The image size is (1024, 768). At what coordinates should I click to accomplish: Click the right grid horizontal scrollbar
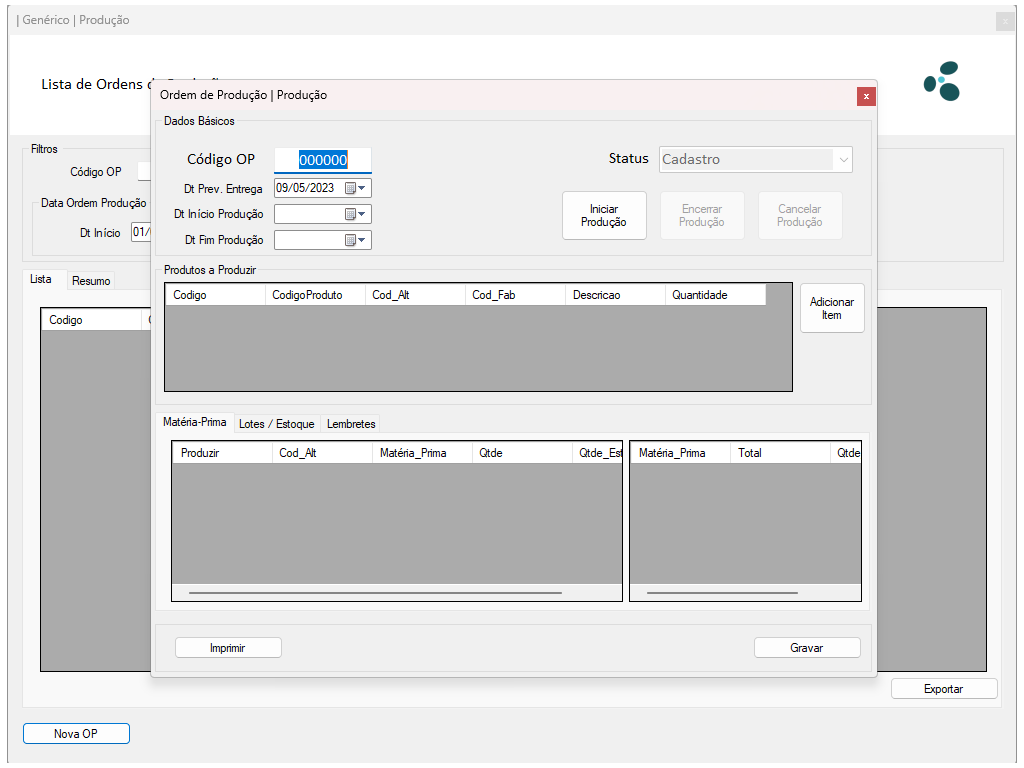tap(722, 593)
